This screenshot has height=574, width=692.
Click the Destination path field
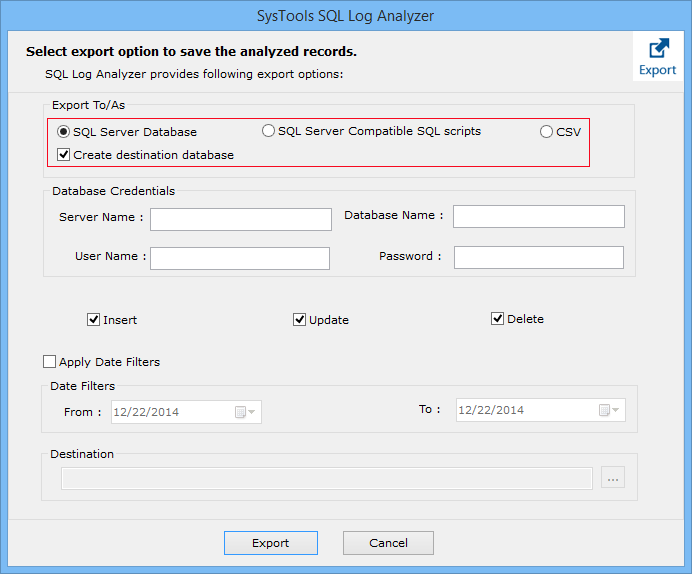(x=326, y=479)
